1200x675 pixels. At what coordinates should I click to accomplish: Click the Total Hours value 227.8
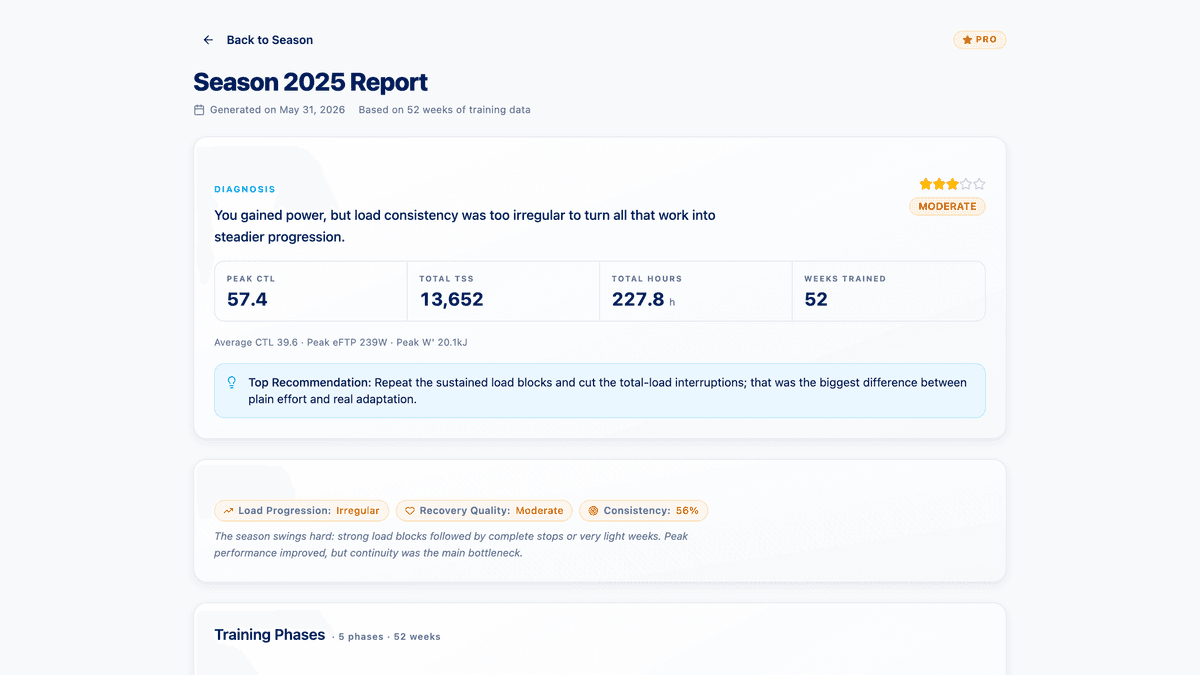pyautogui.click(x=638, y=299)
